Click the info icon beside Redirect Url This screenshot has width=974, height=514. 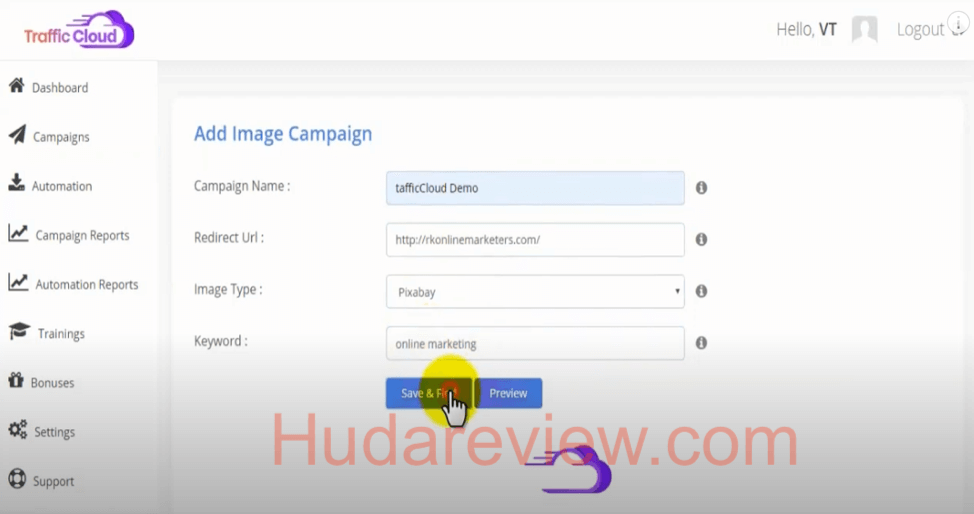pyautogui.click(x=701, y=239)
